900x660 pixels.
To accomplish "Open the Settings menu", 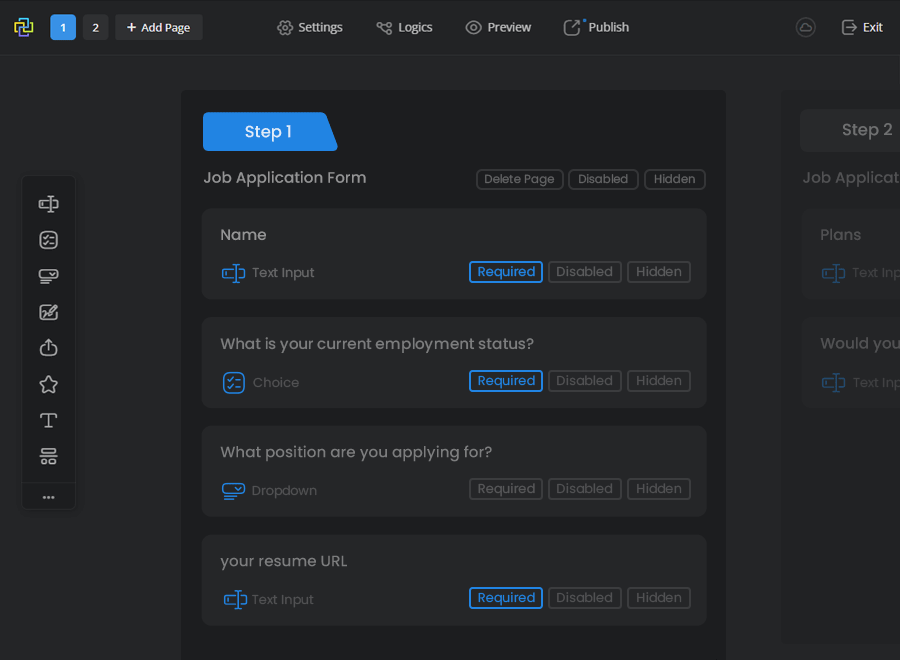I will click(310, 28).
